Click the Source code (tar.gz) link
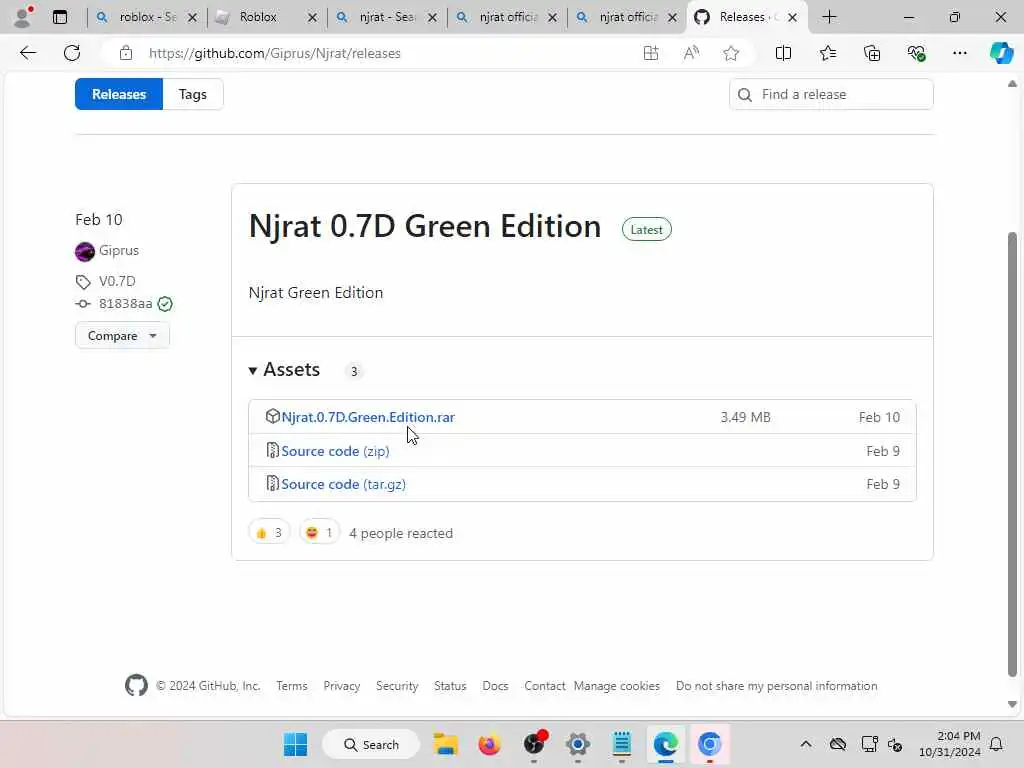 coord(344,484)
